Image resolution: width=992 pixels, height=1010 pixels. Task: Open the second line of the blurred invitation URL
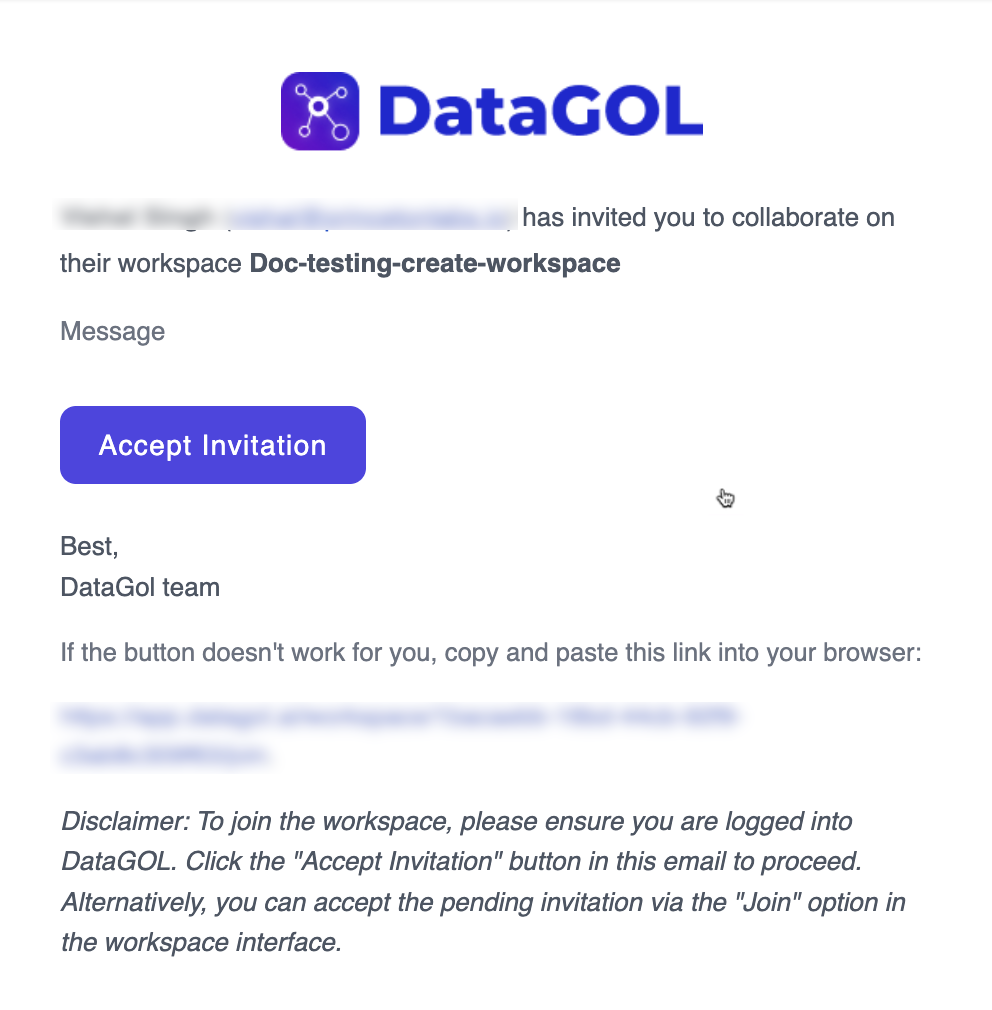pos(164,754)
